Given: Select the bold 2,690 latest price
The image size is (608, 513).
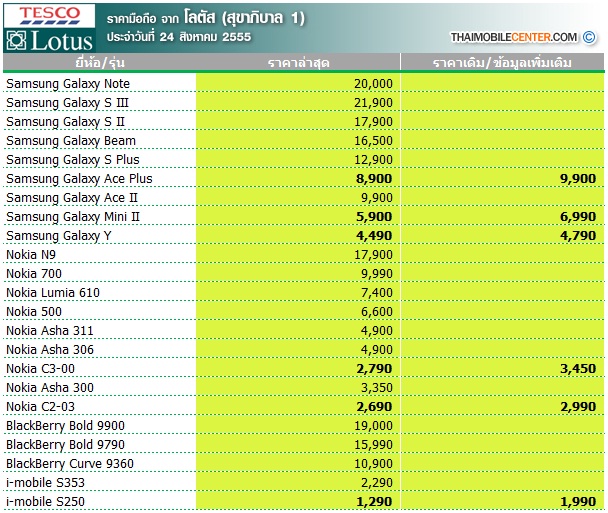Looking at the screenshot, I should pyautogui.click(x=374, y=407).
